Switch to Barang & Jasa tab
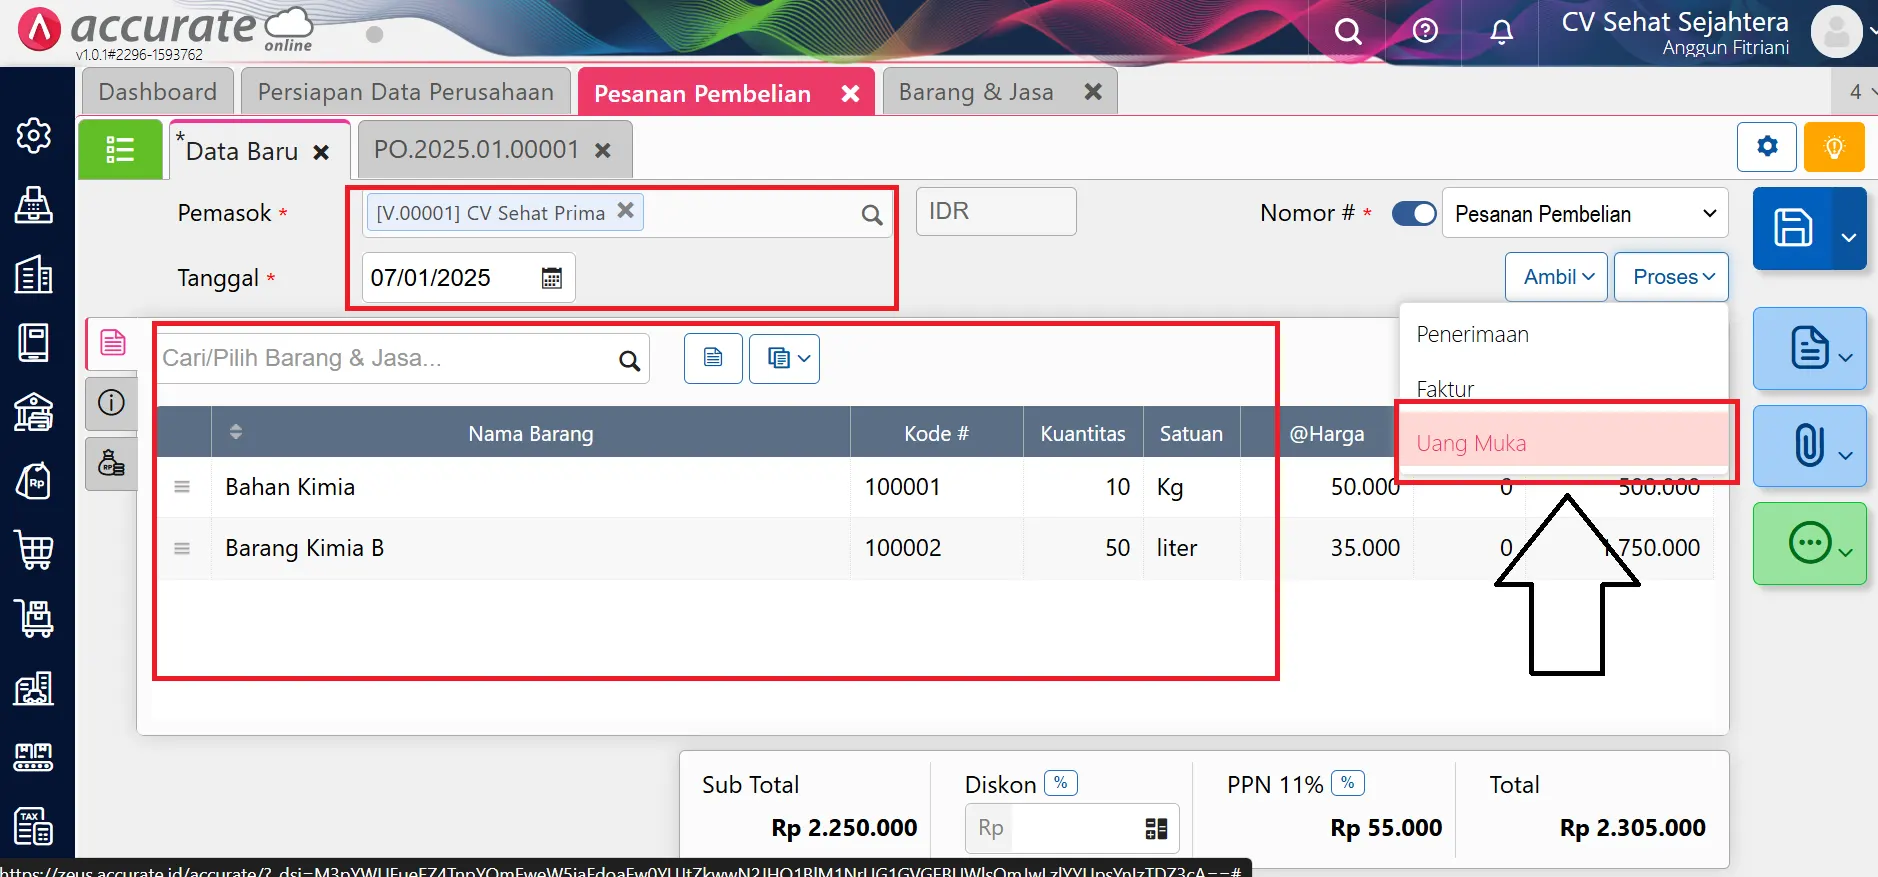Screen dimensions: 1878x877 [x=976, y=92]
